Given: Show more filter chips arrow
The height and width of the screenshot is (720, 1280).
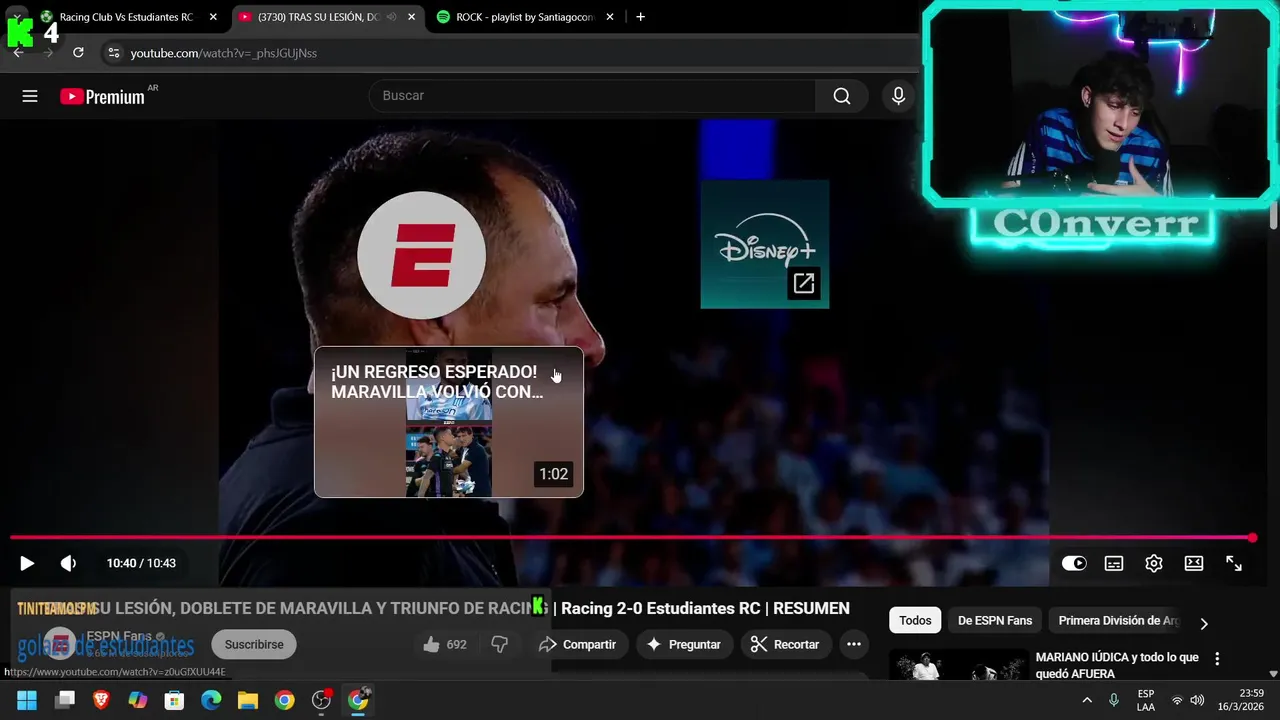Looking at the screenshot, I should [1204, 623].
